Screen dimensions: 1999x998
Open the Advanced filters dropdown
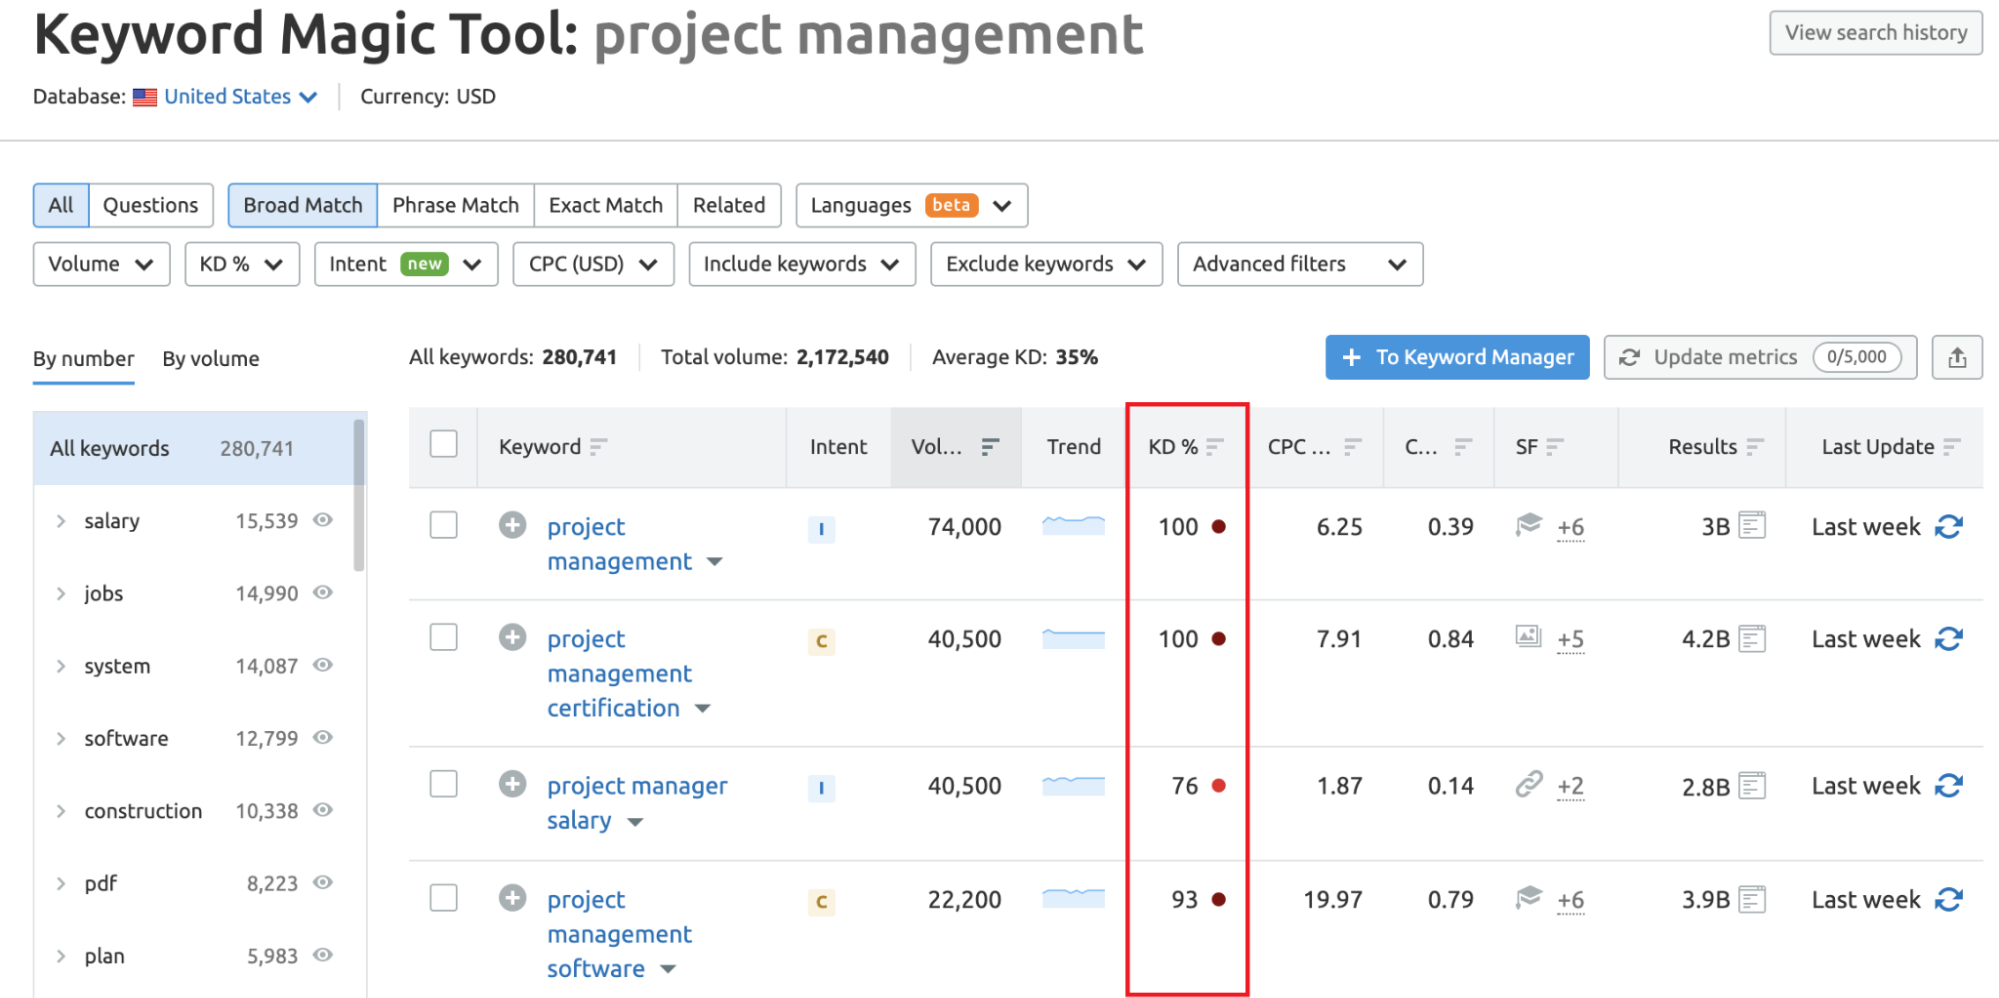click(x=1299, y=264)
